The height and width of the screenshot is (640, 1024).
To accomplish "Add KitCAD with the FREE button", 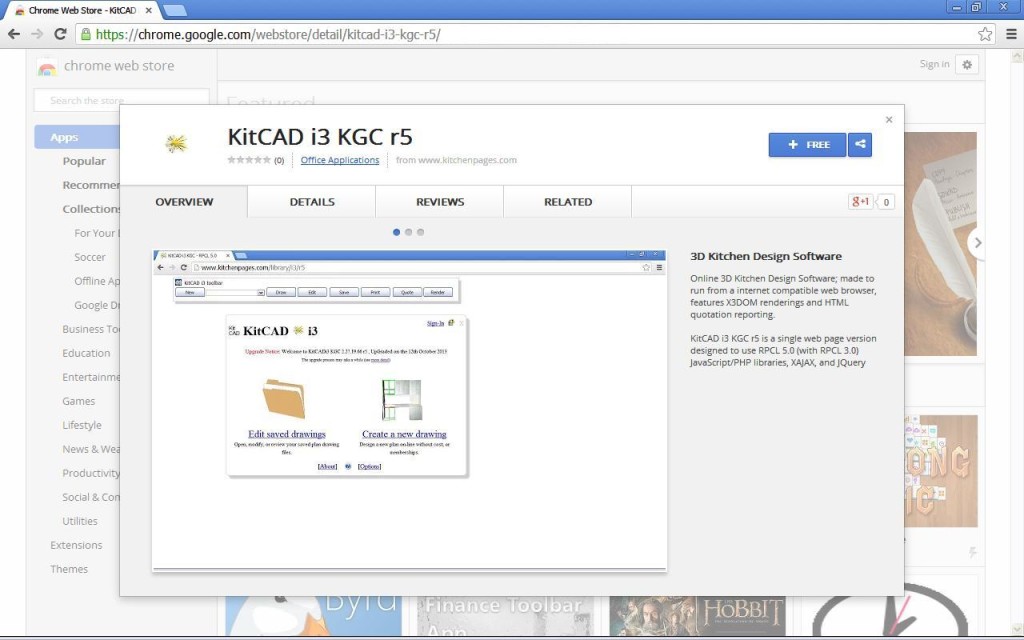I will point(807,144).
